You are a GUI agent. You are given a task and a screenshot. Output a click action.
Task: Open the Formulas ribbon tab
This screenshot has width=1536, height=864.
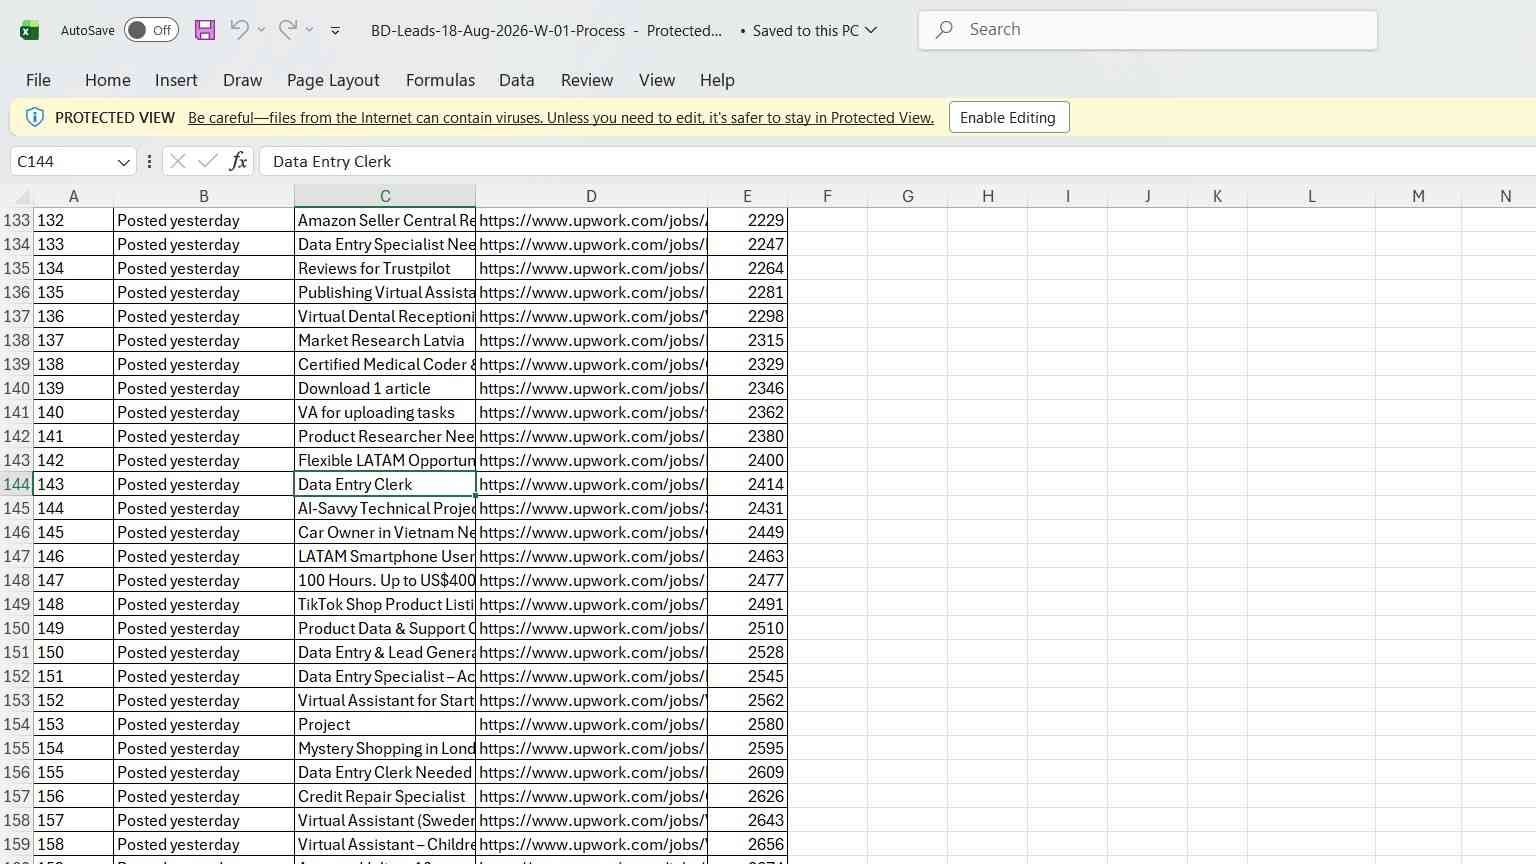click(440, 80)
